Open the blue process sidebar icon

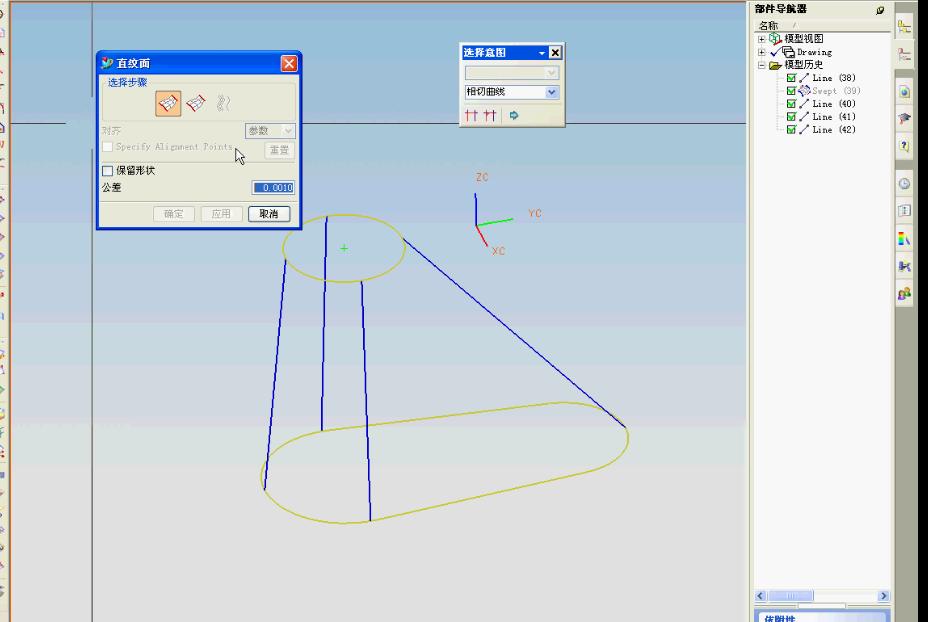coord(904,266)
